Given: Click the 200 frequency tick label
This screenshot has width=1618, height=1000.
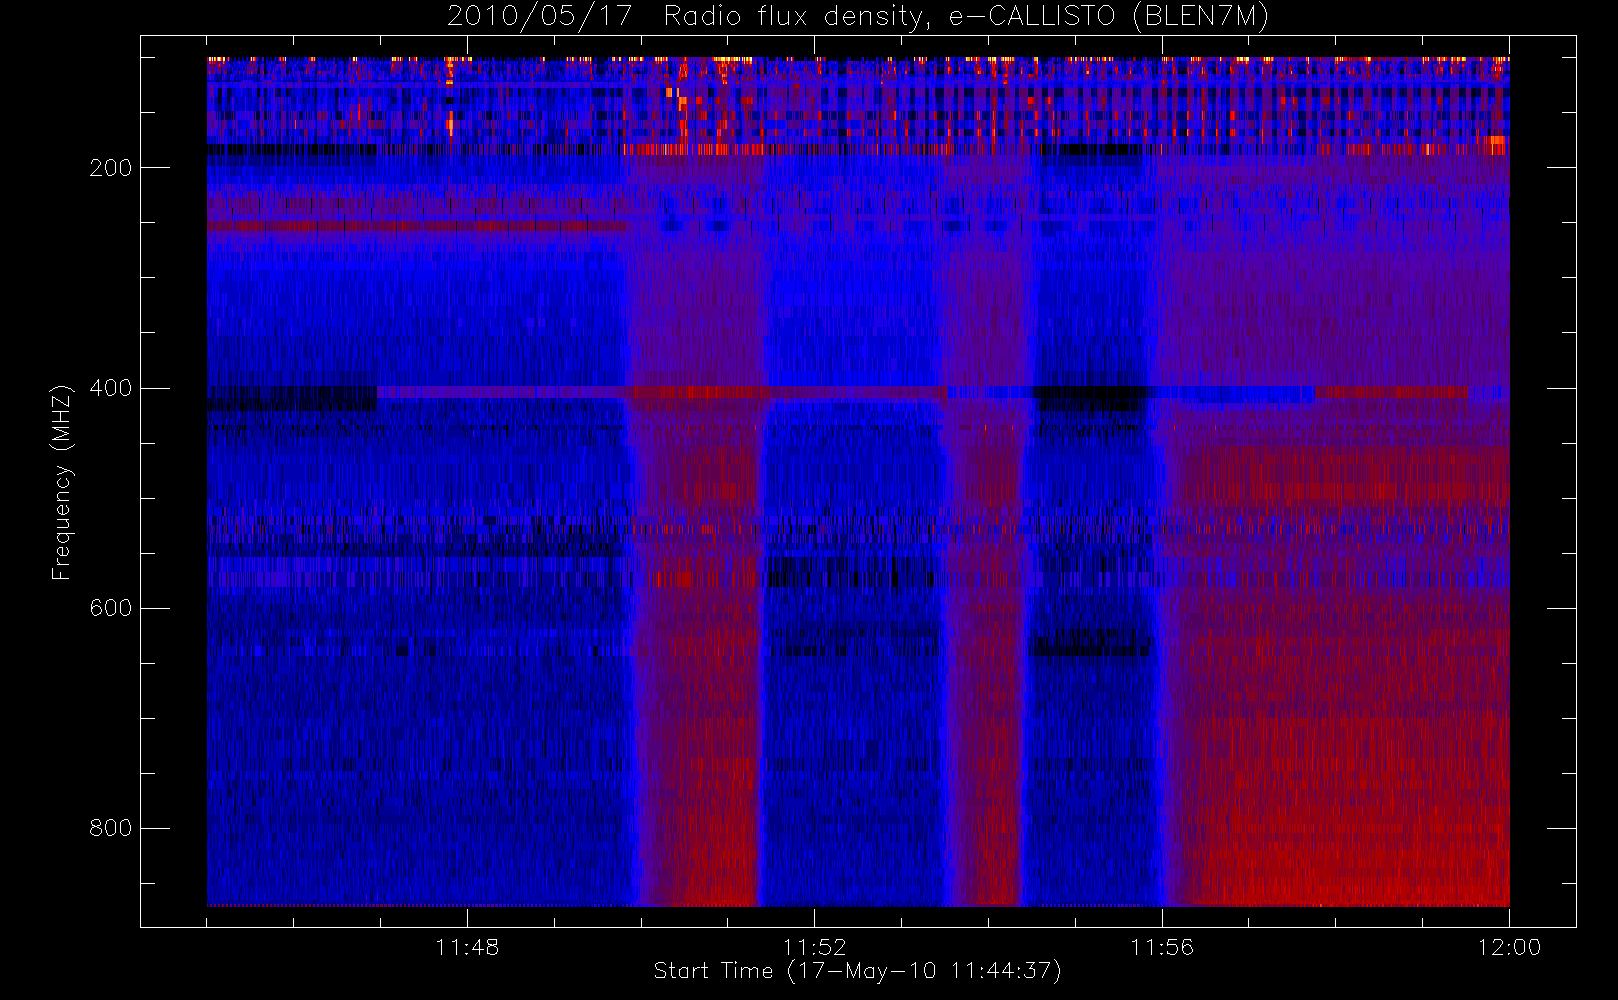Looking at the screenshot, I should tap(110, 168).
